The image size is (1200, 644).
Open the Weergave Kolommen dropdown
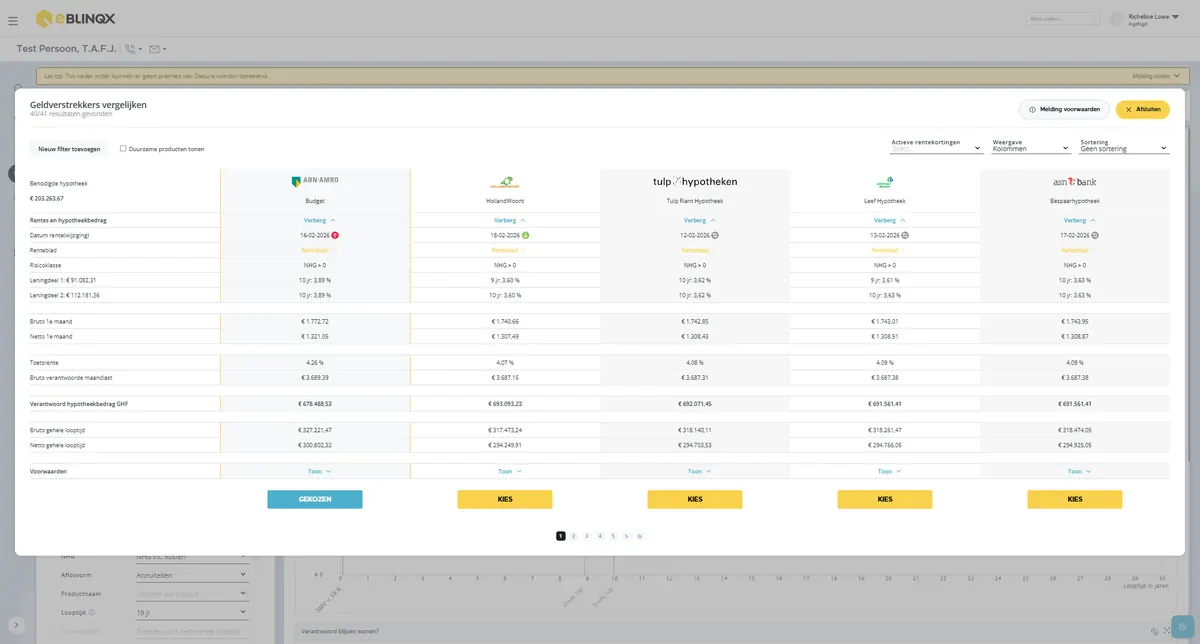pyautogui.click(x=1031, y=146)
